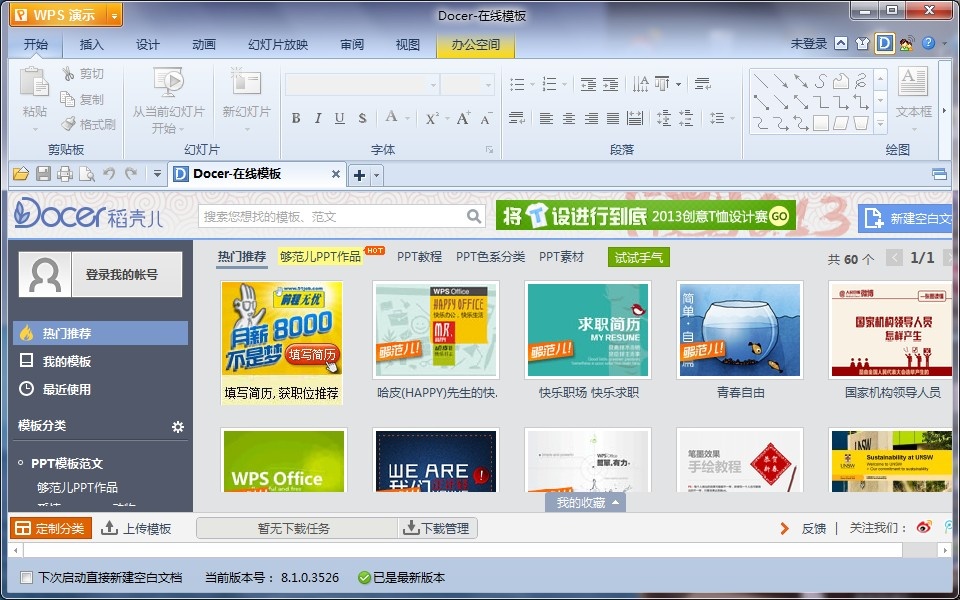
Task: Click the Print icon above the tab bar
Action: pos(65,174)
